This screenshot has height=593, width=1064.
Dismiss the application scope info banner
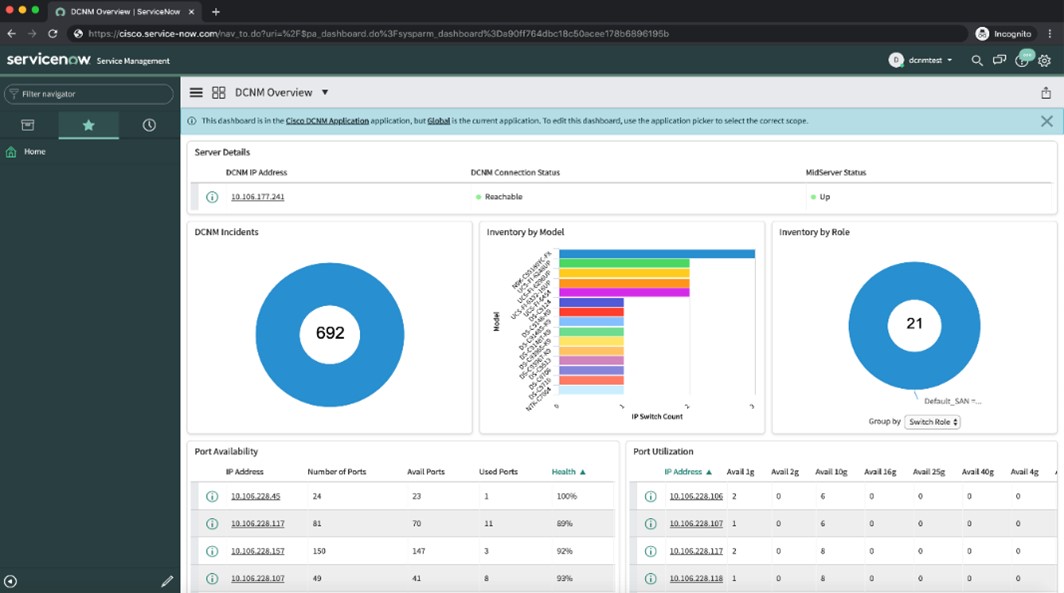(x=1046, y=121)
